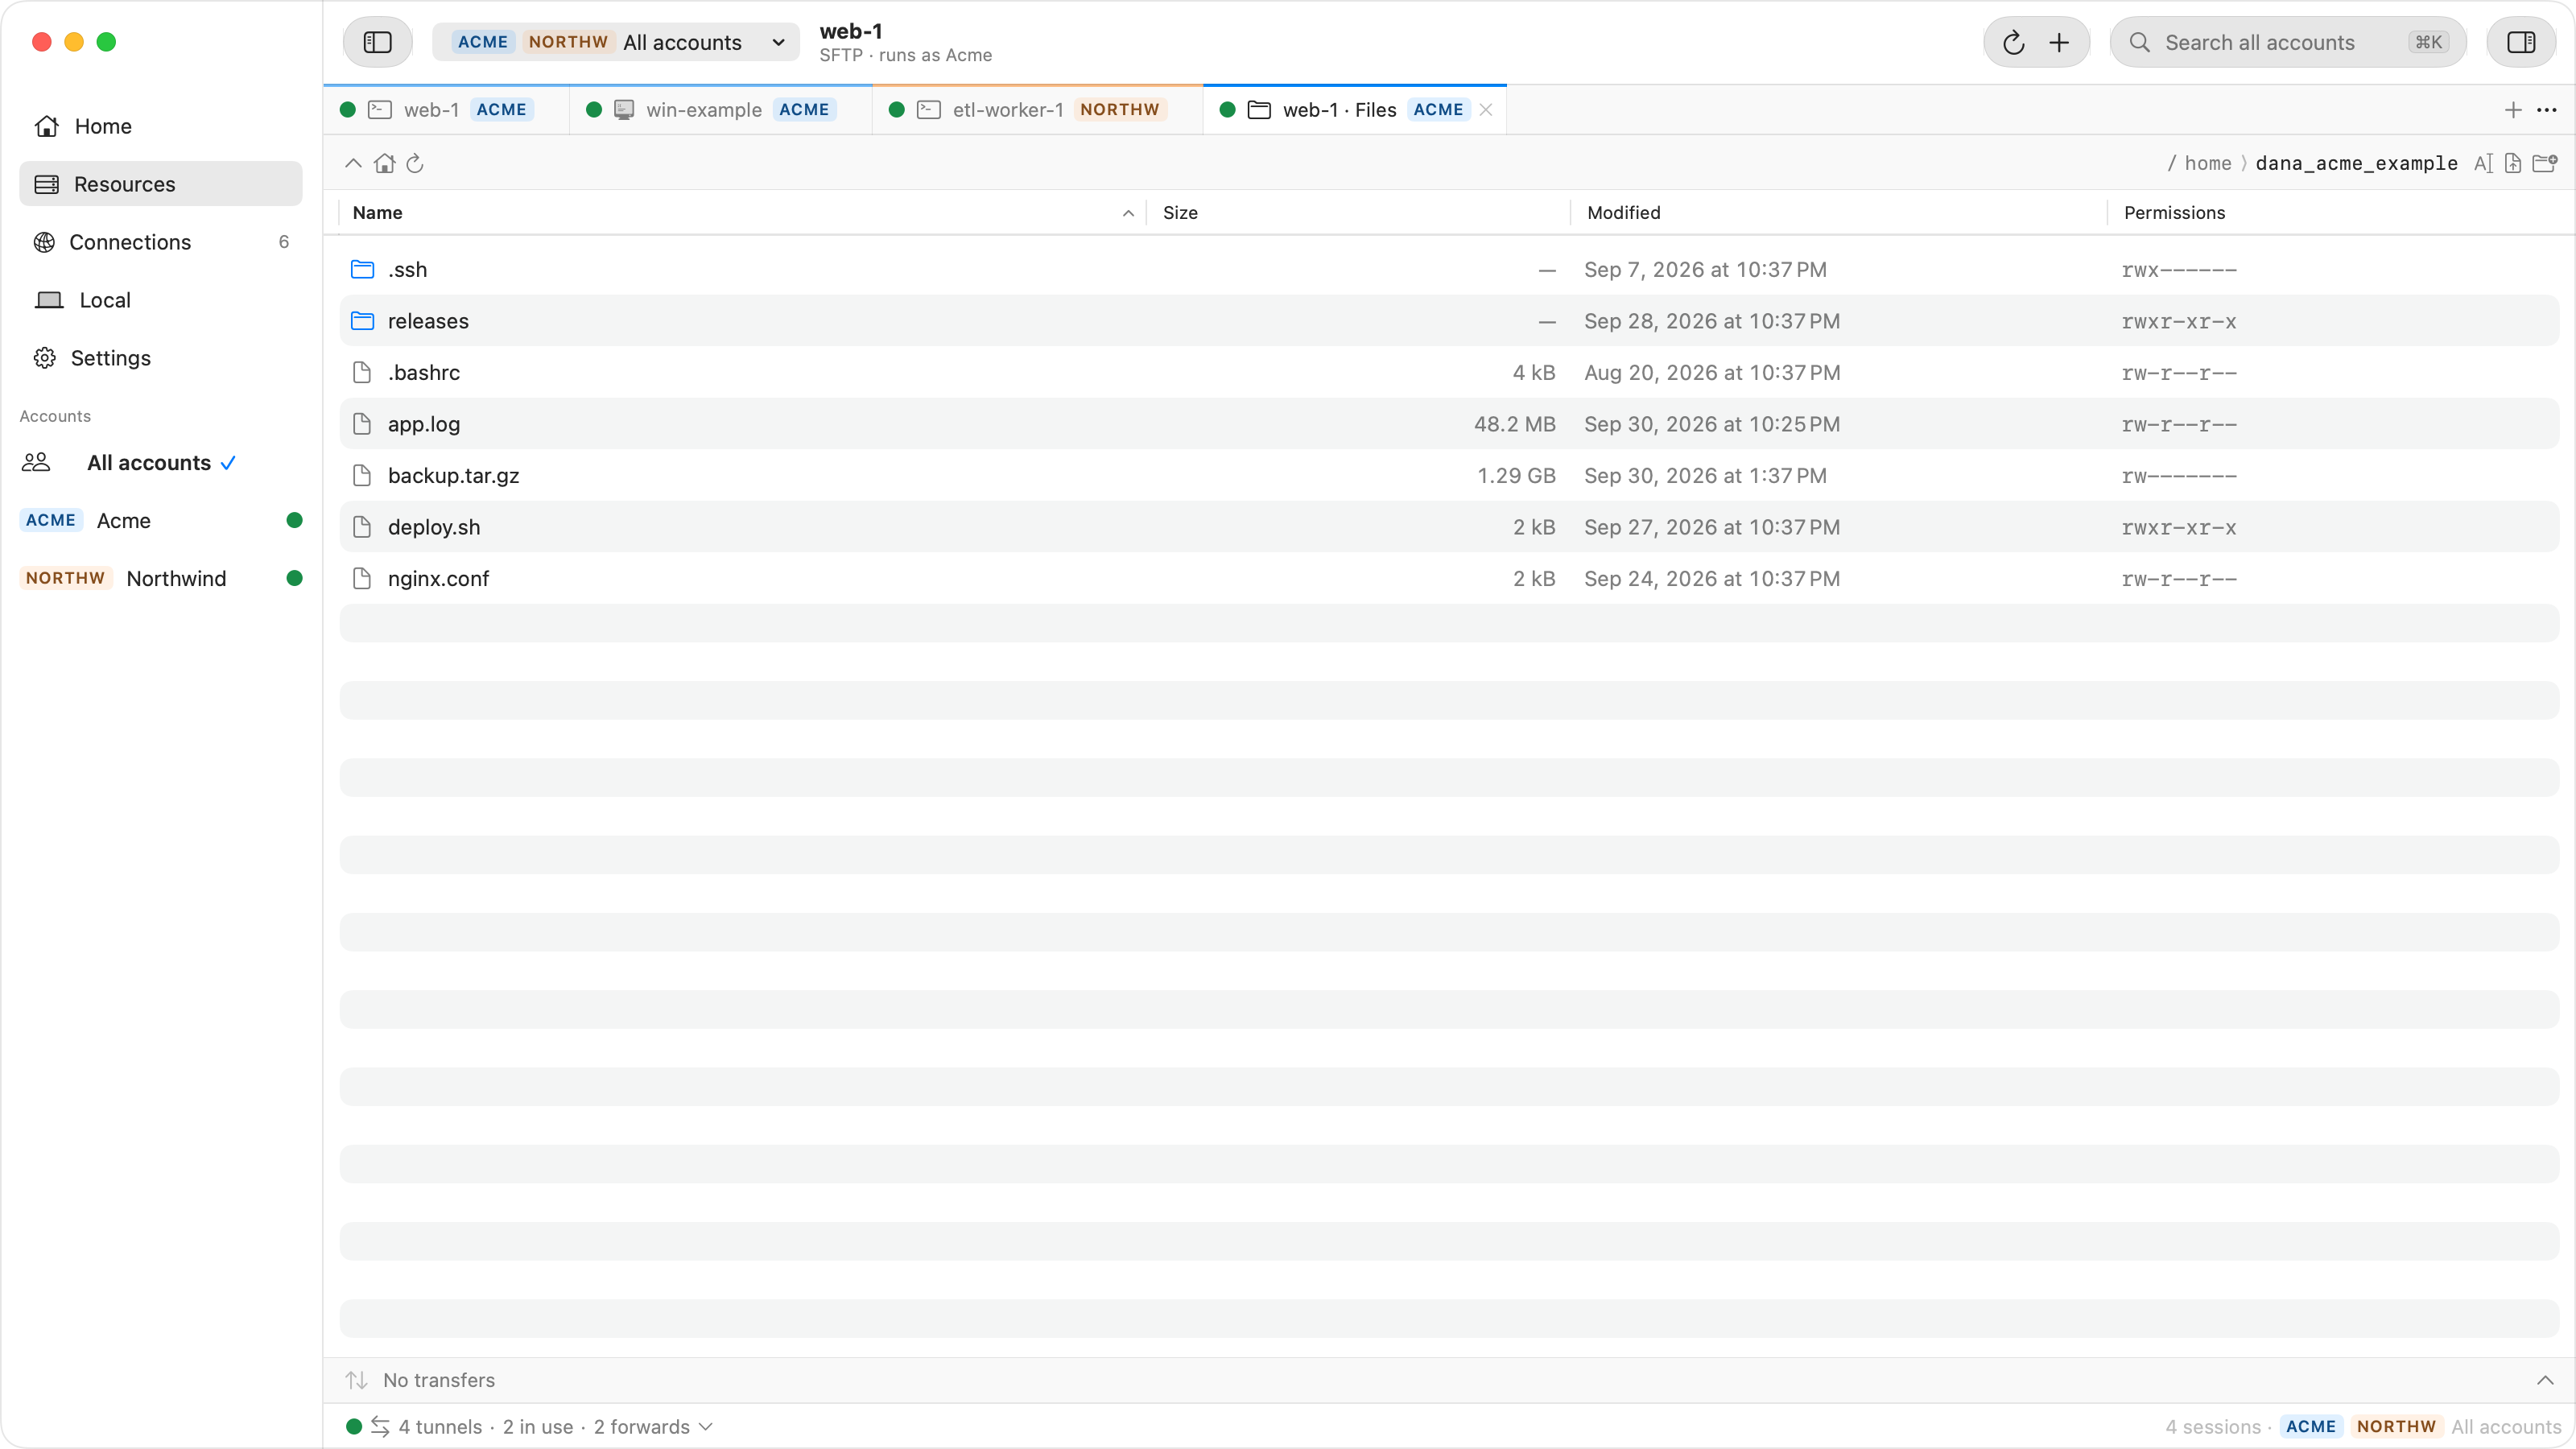Image resolution: width=2576 pixels, height=1449 pixels.
Task: Jump to home directory icon in path bar
Action: [384, 163]
